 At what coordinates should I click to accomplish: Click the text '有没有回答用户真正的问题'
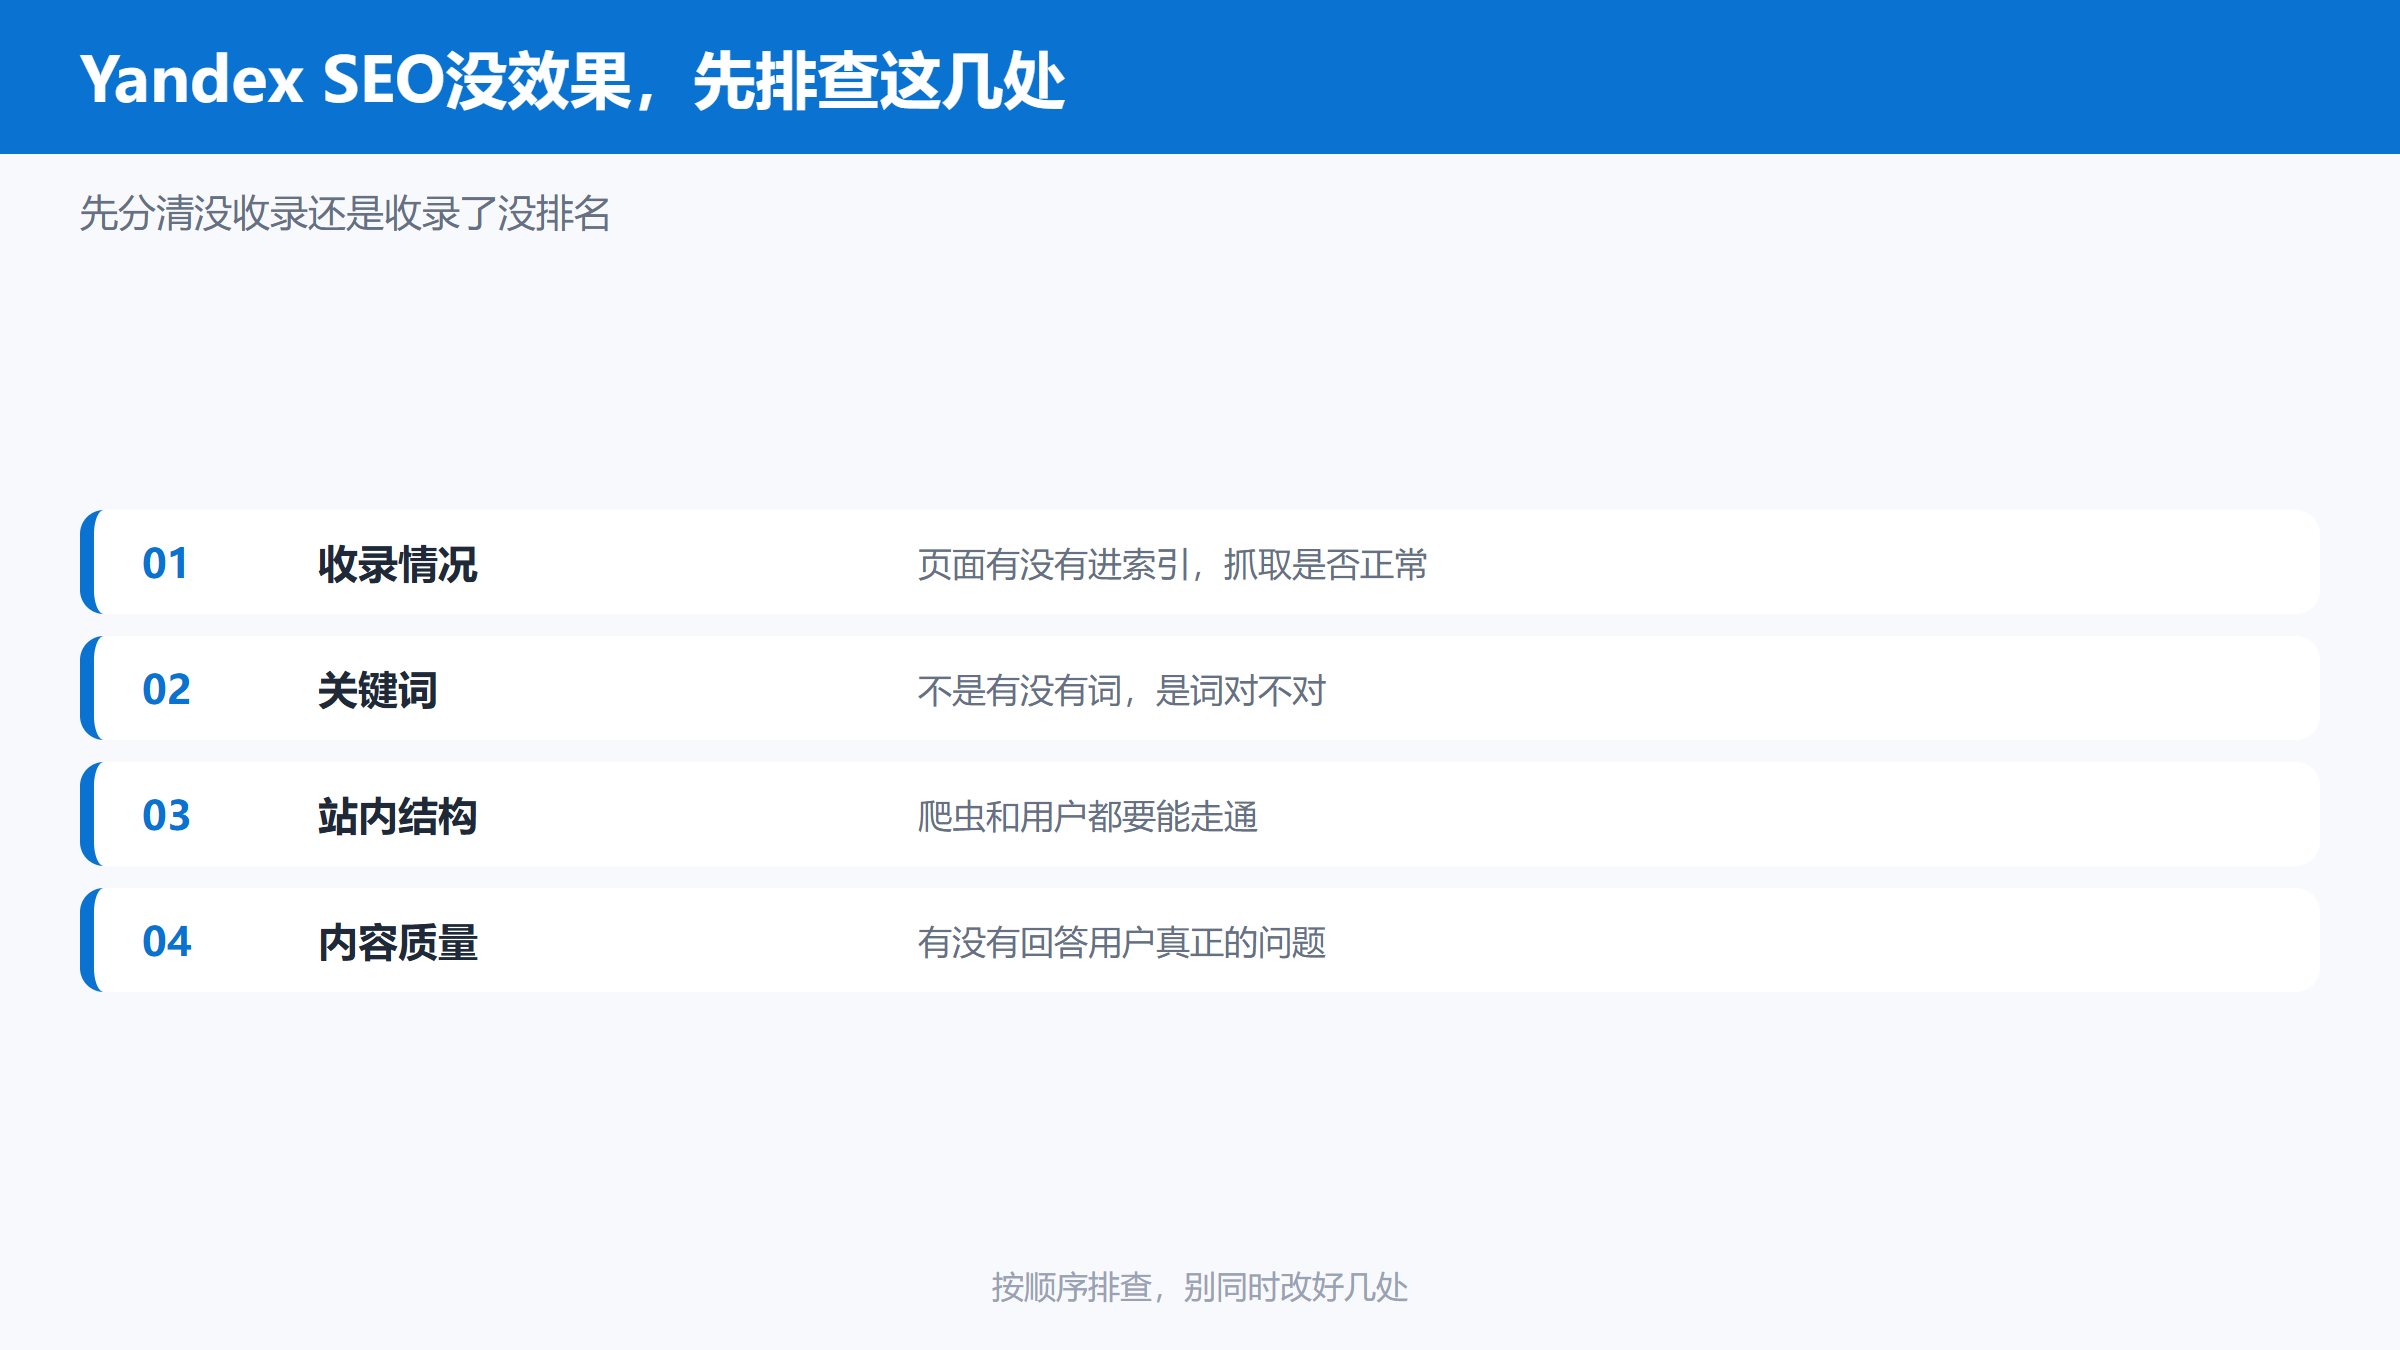(x=1121, y=943)
